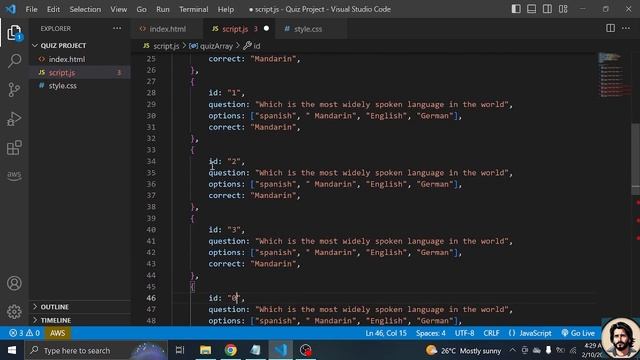
Task: Open Accounts icon in activity bar
Action: pyautogui.click(x=14, y=283)
